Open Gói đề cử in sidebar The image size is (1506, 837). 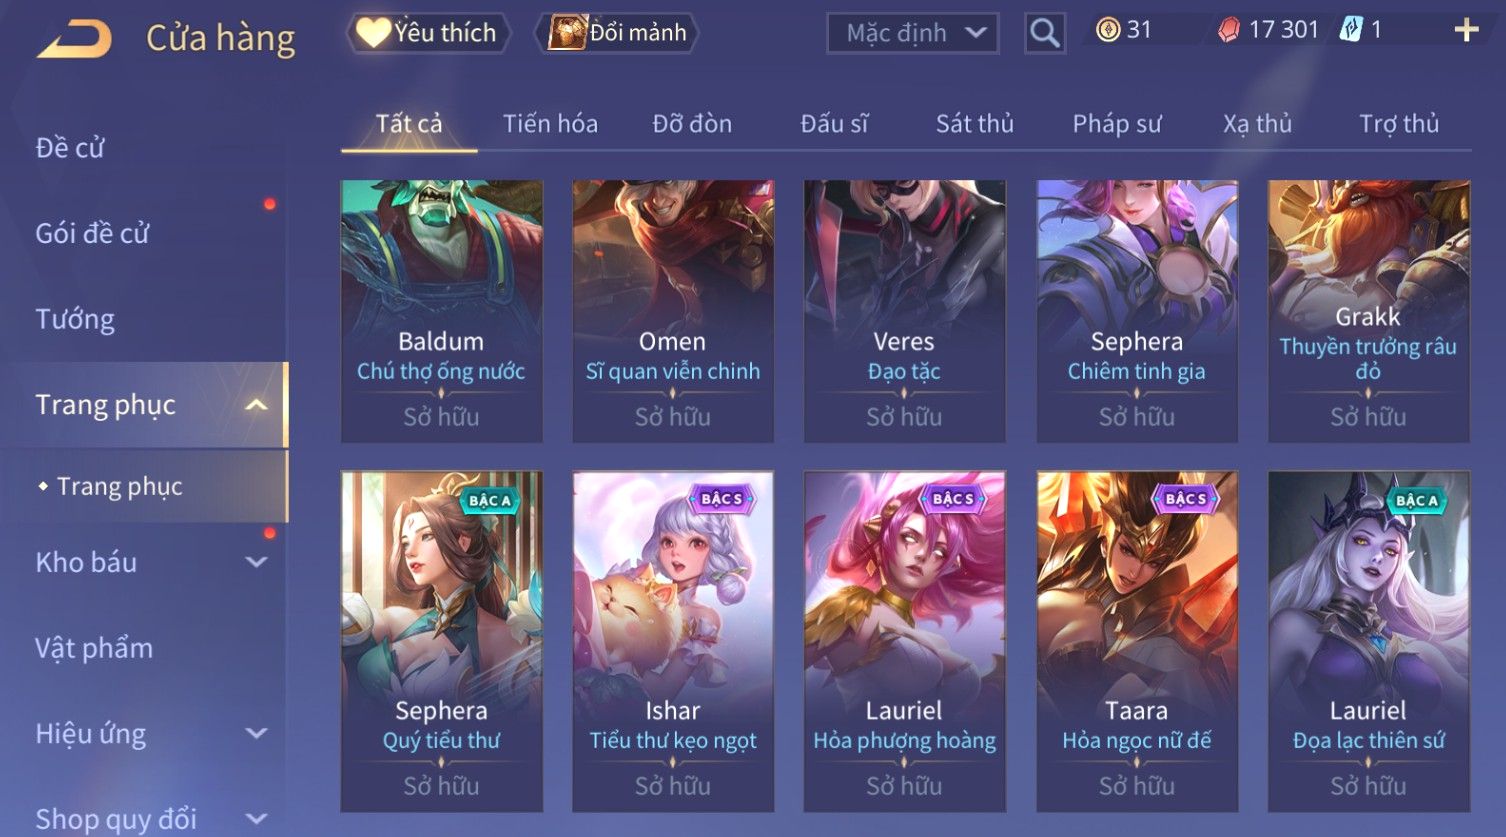[92, 234]
